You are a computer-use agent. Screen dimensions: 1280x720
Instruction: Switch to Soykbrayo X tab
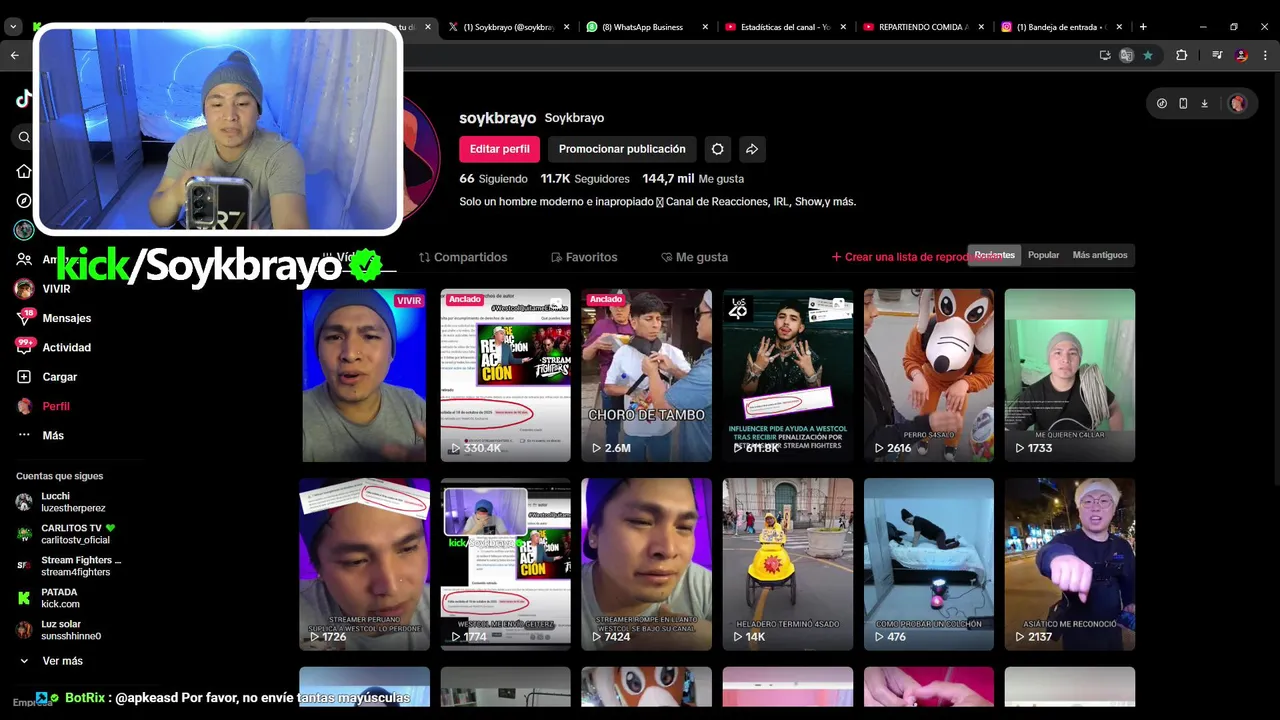(508, 27)
